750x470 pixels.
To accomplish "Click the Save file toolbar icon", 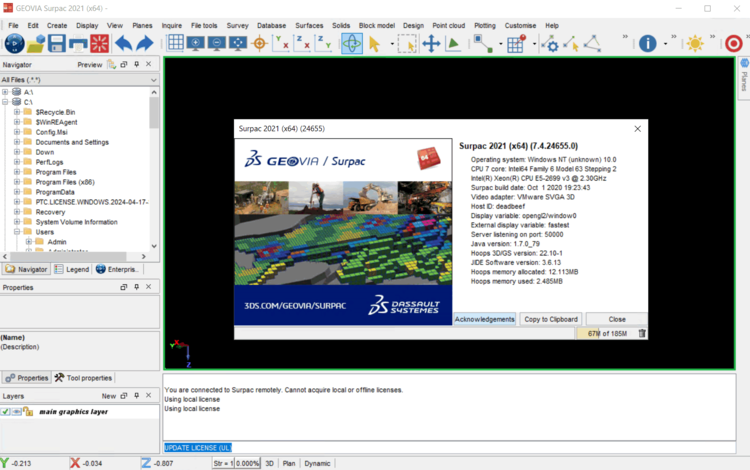I will (56, 43).
